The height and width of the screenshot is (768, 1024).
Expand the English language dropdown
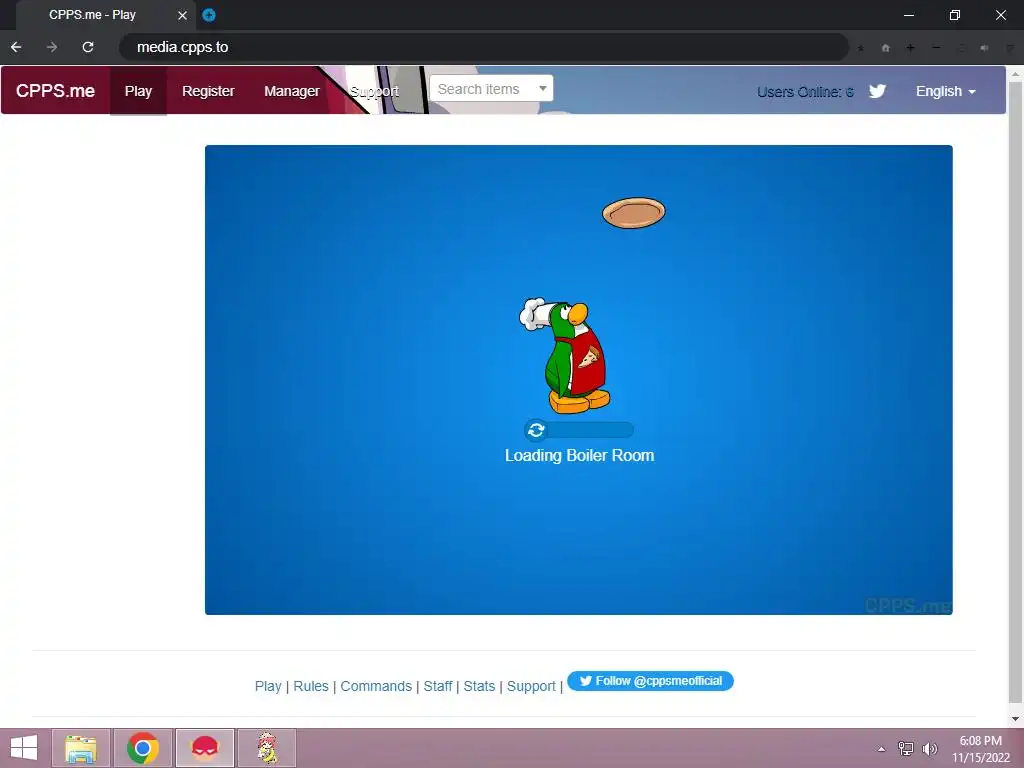point(946,91)
